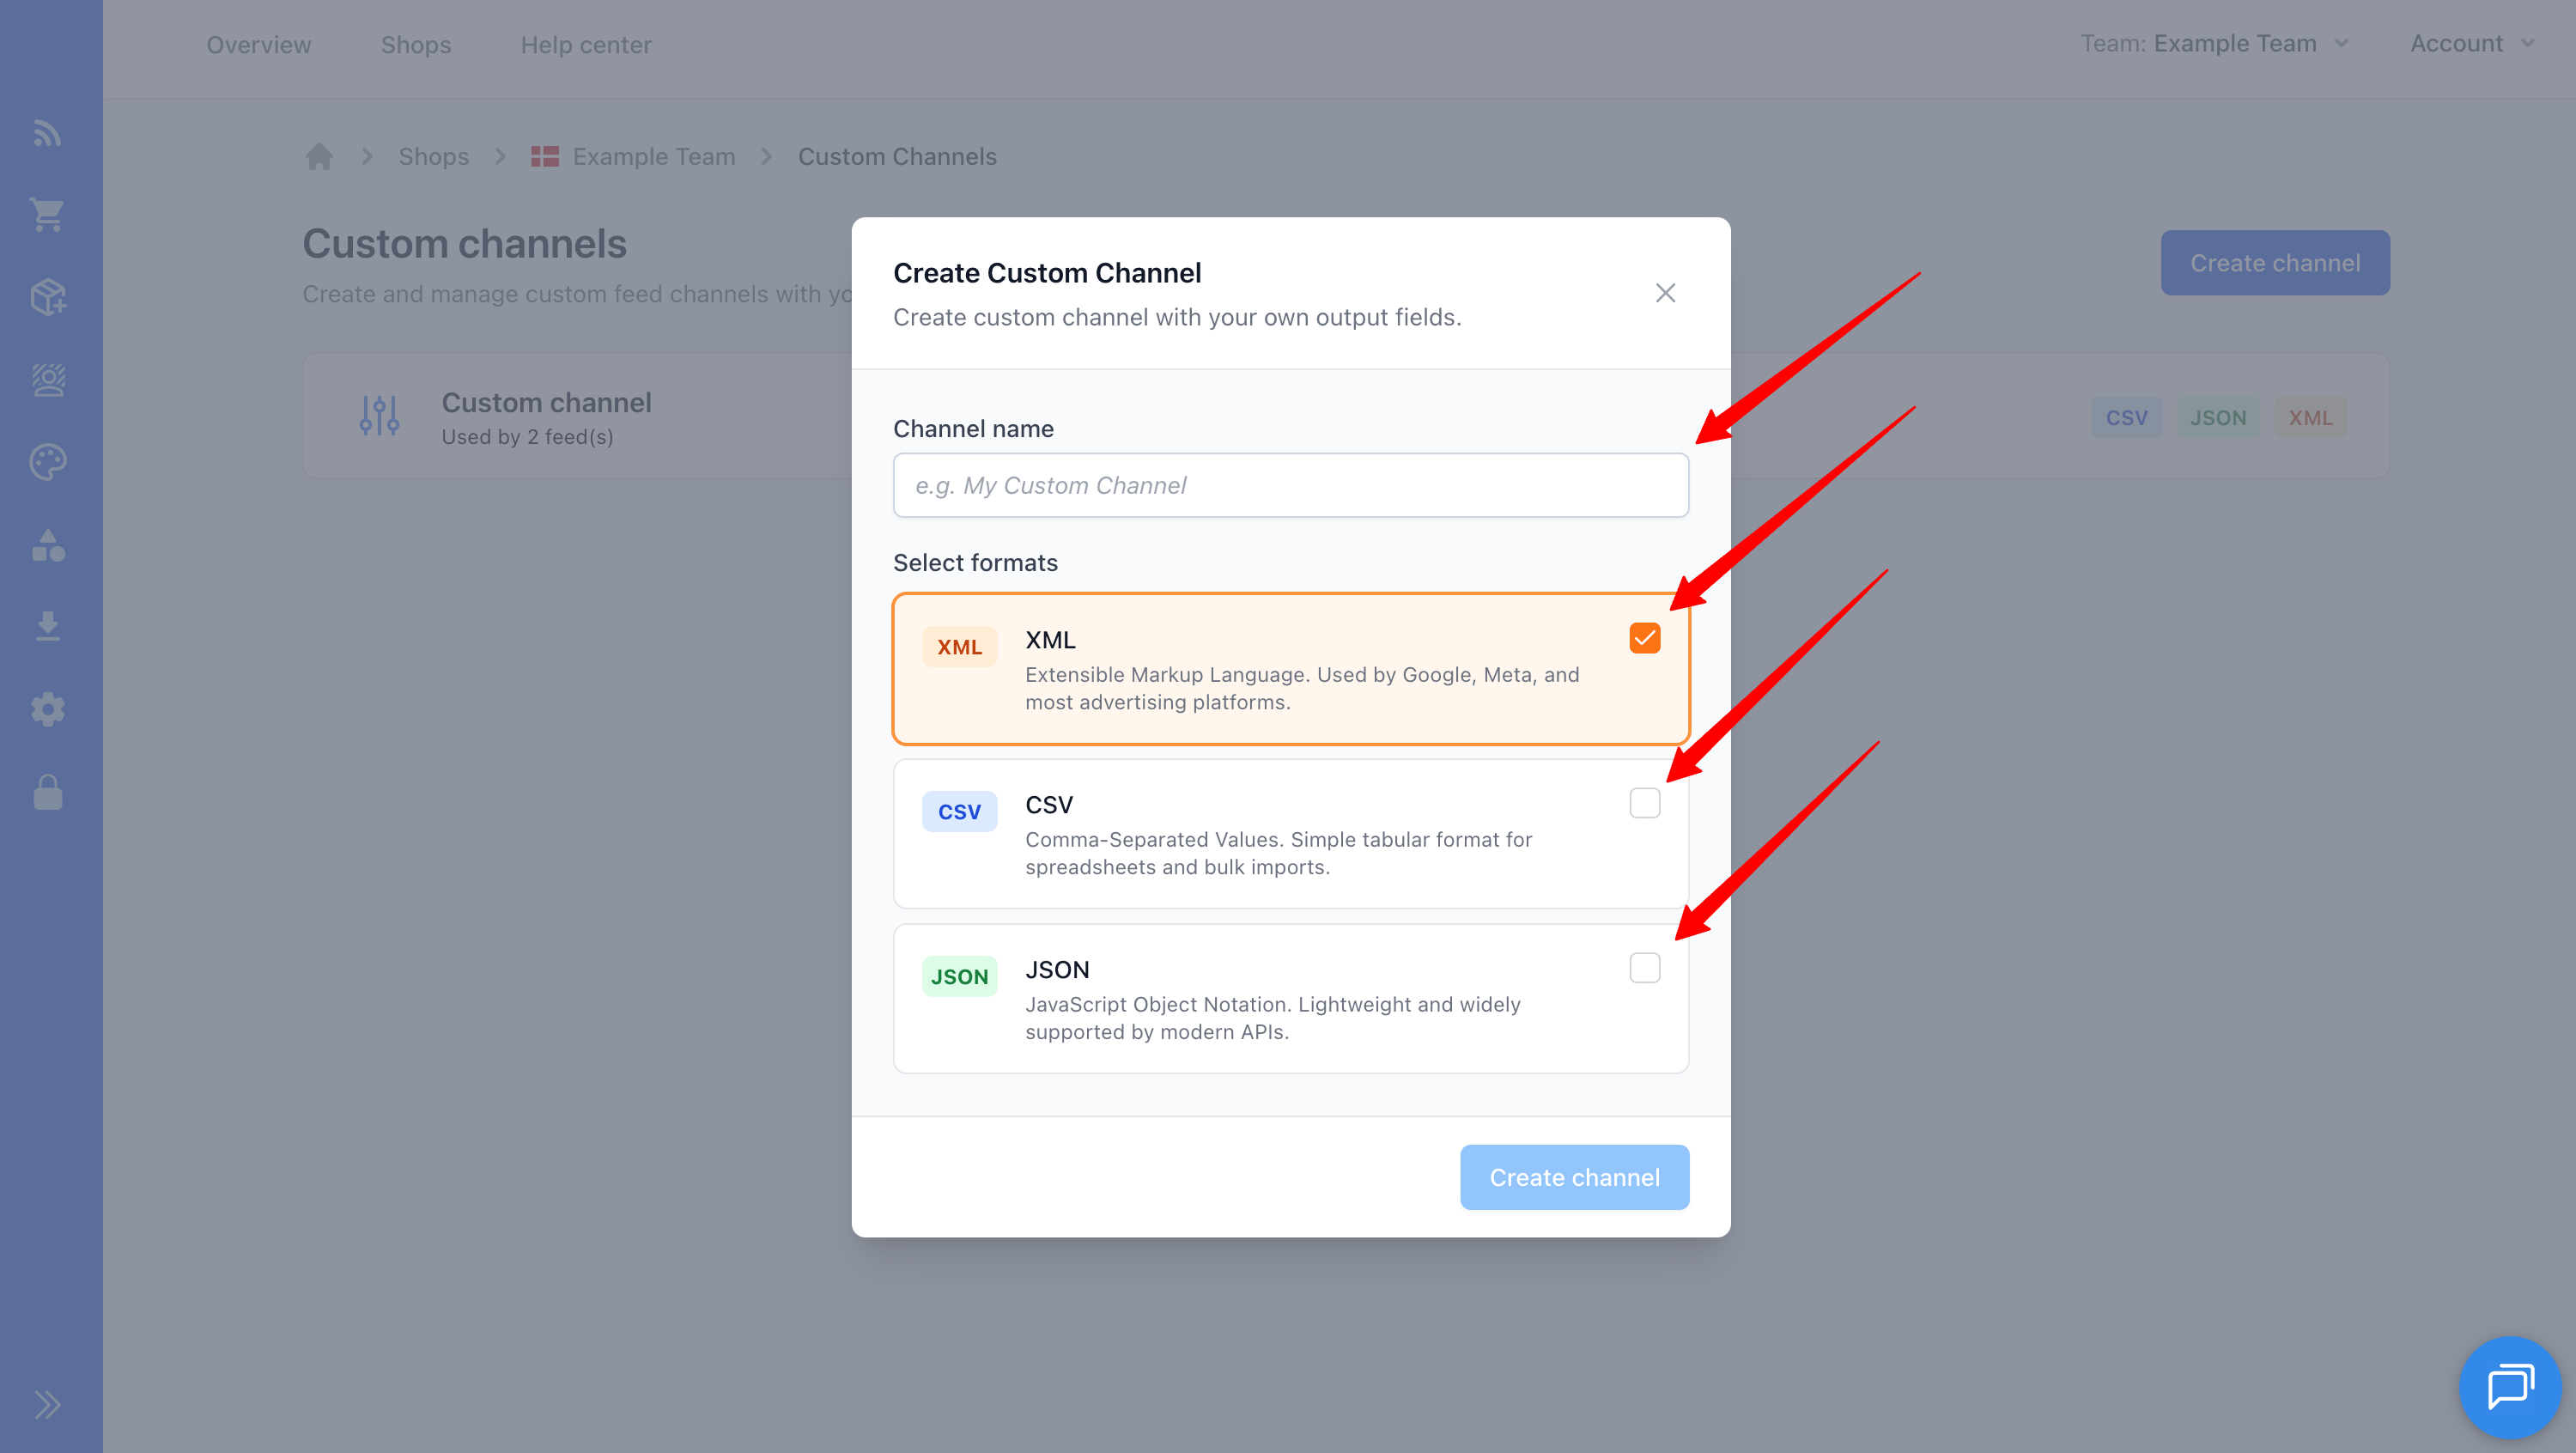2576x1453 pixels.
Task: Open the shopping cart sidebar icon
Action: click(48, 214)
